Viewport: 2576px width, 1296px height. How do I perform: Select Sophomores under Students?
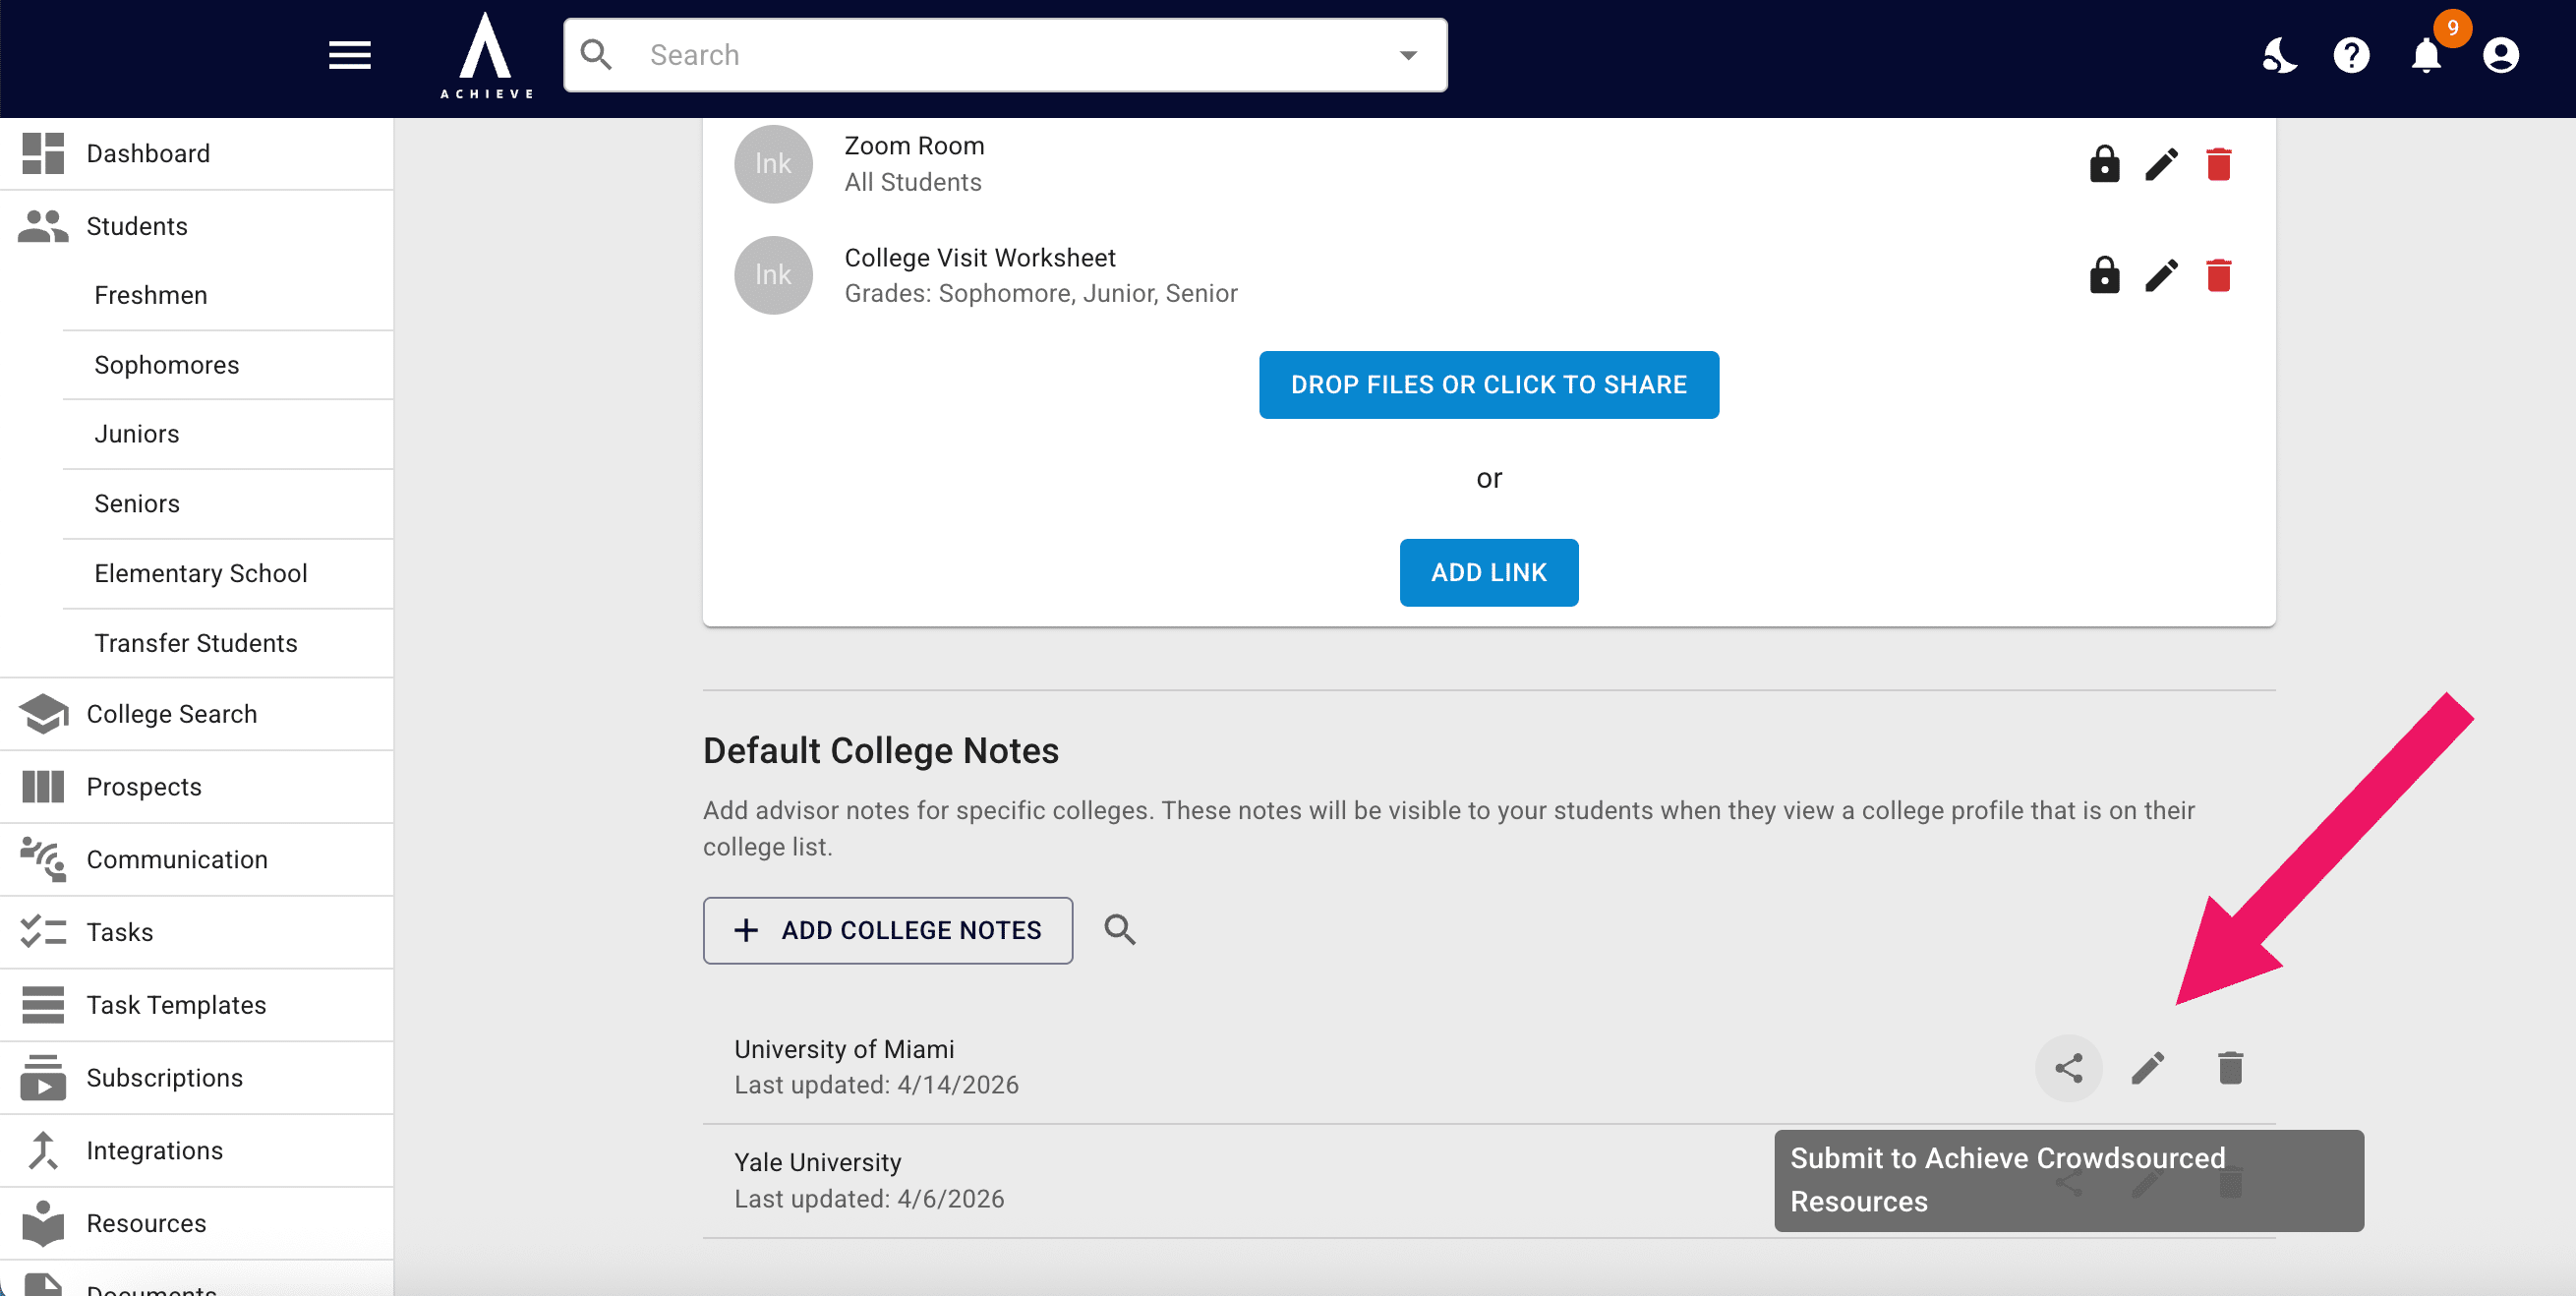tap(228, 365)
